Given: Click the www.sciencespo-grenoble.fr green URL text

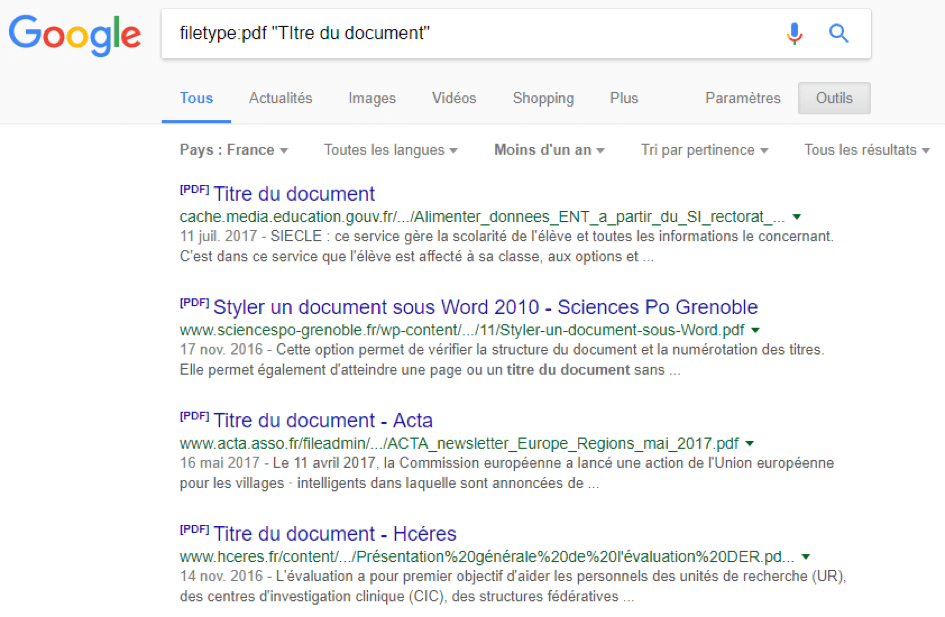Looking at the screenshot, I should (x=462, y=330).
